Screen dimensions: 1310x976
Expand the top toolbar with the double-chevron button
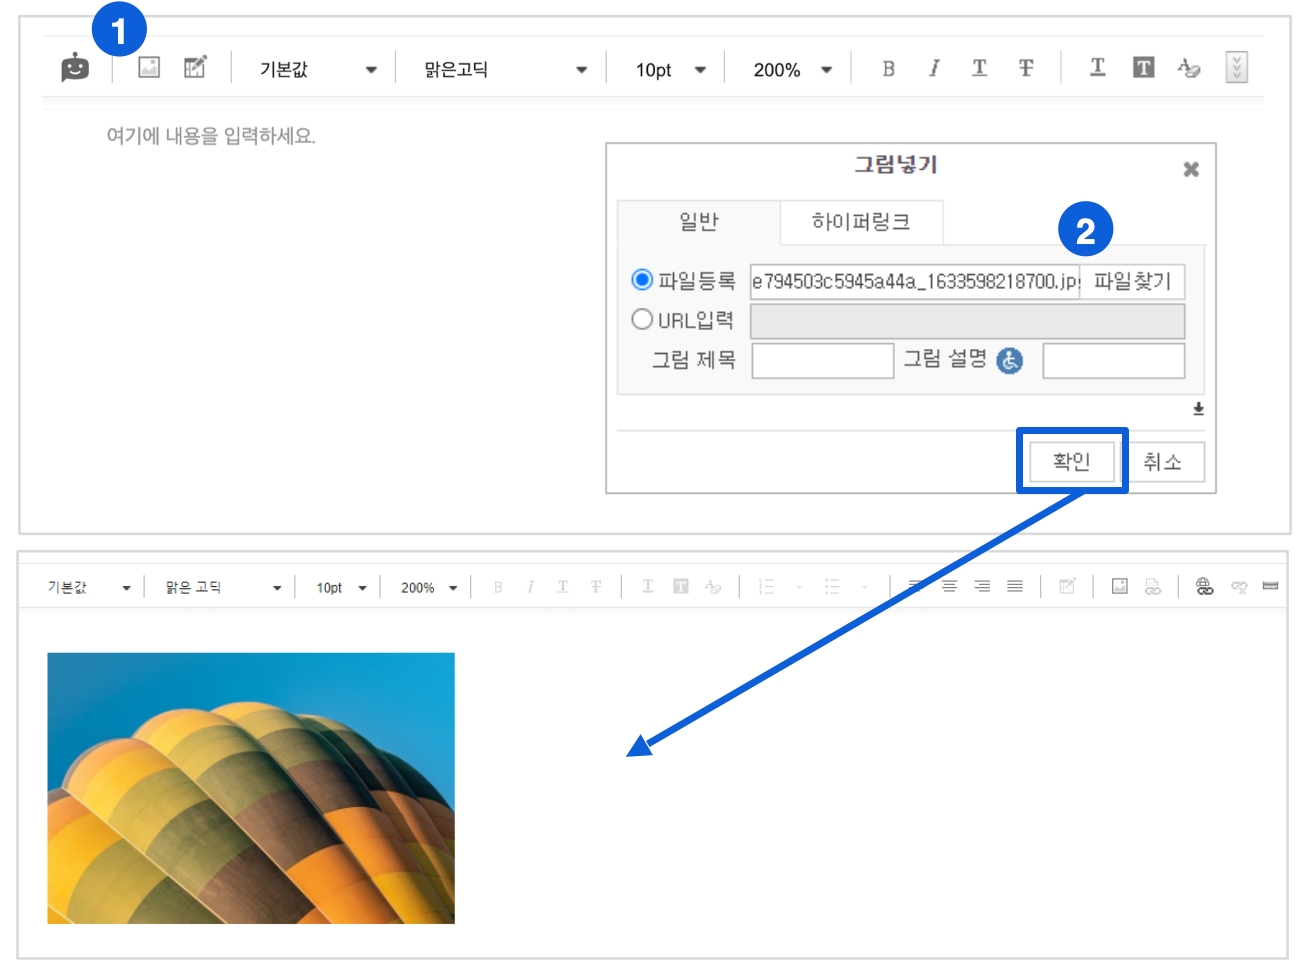[x=1236, y=68]
